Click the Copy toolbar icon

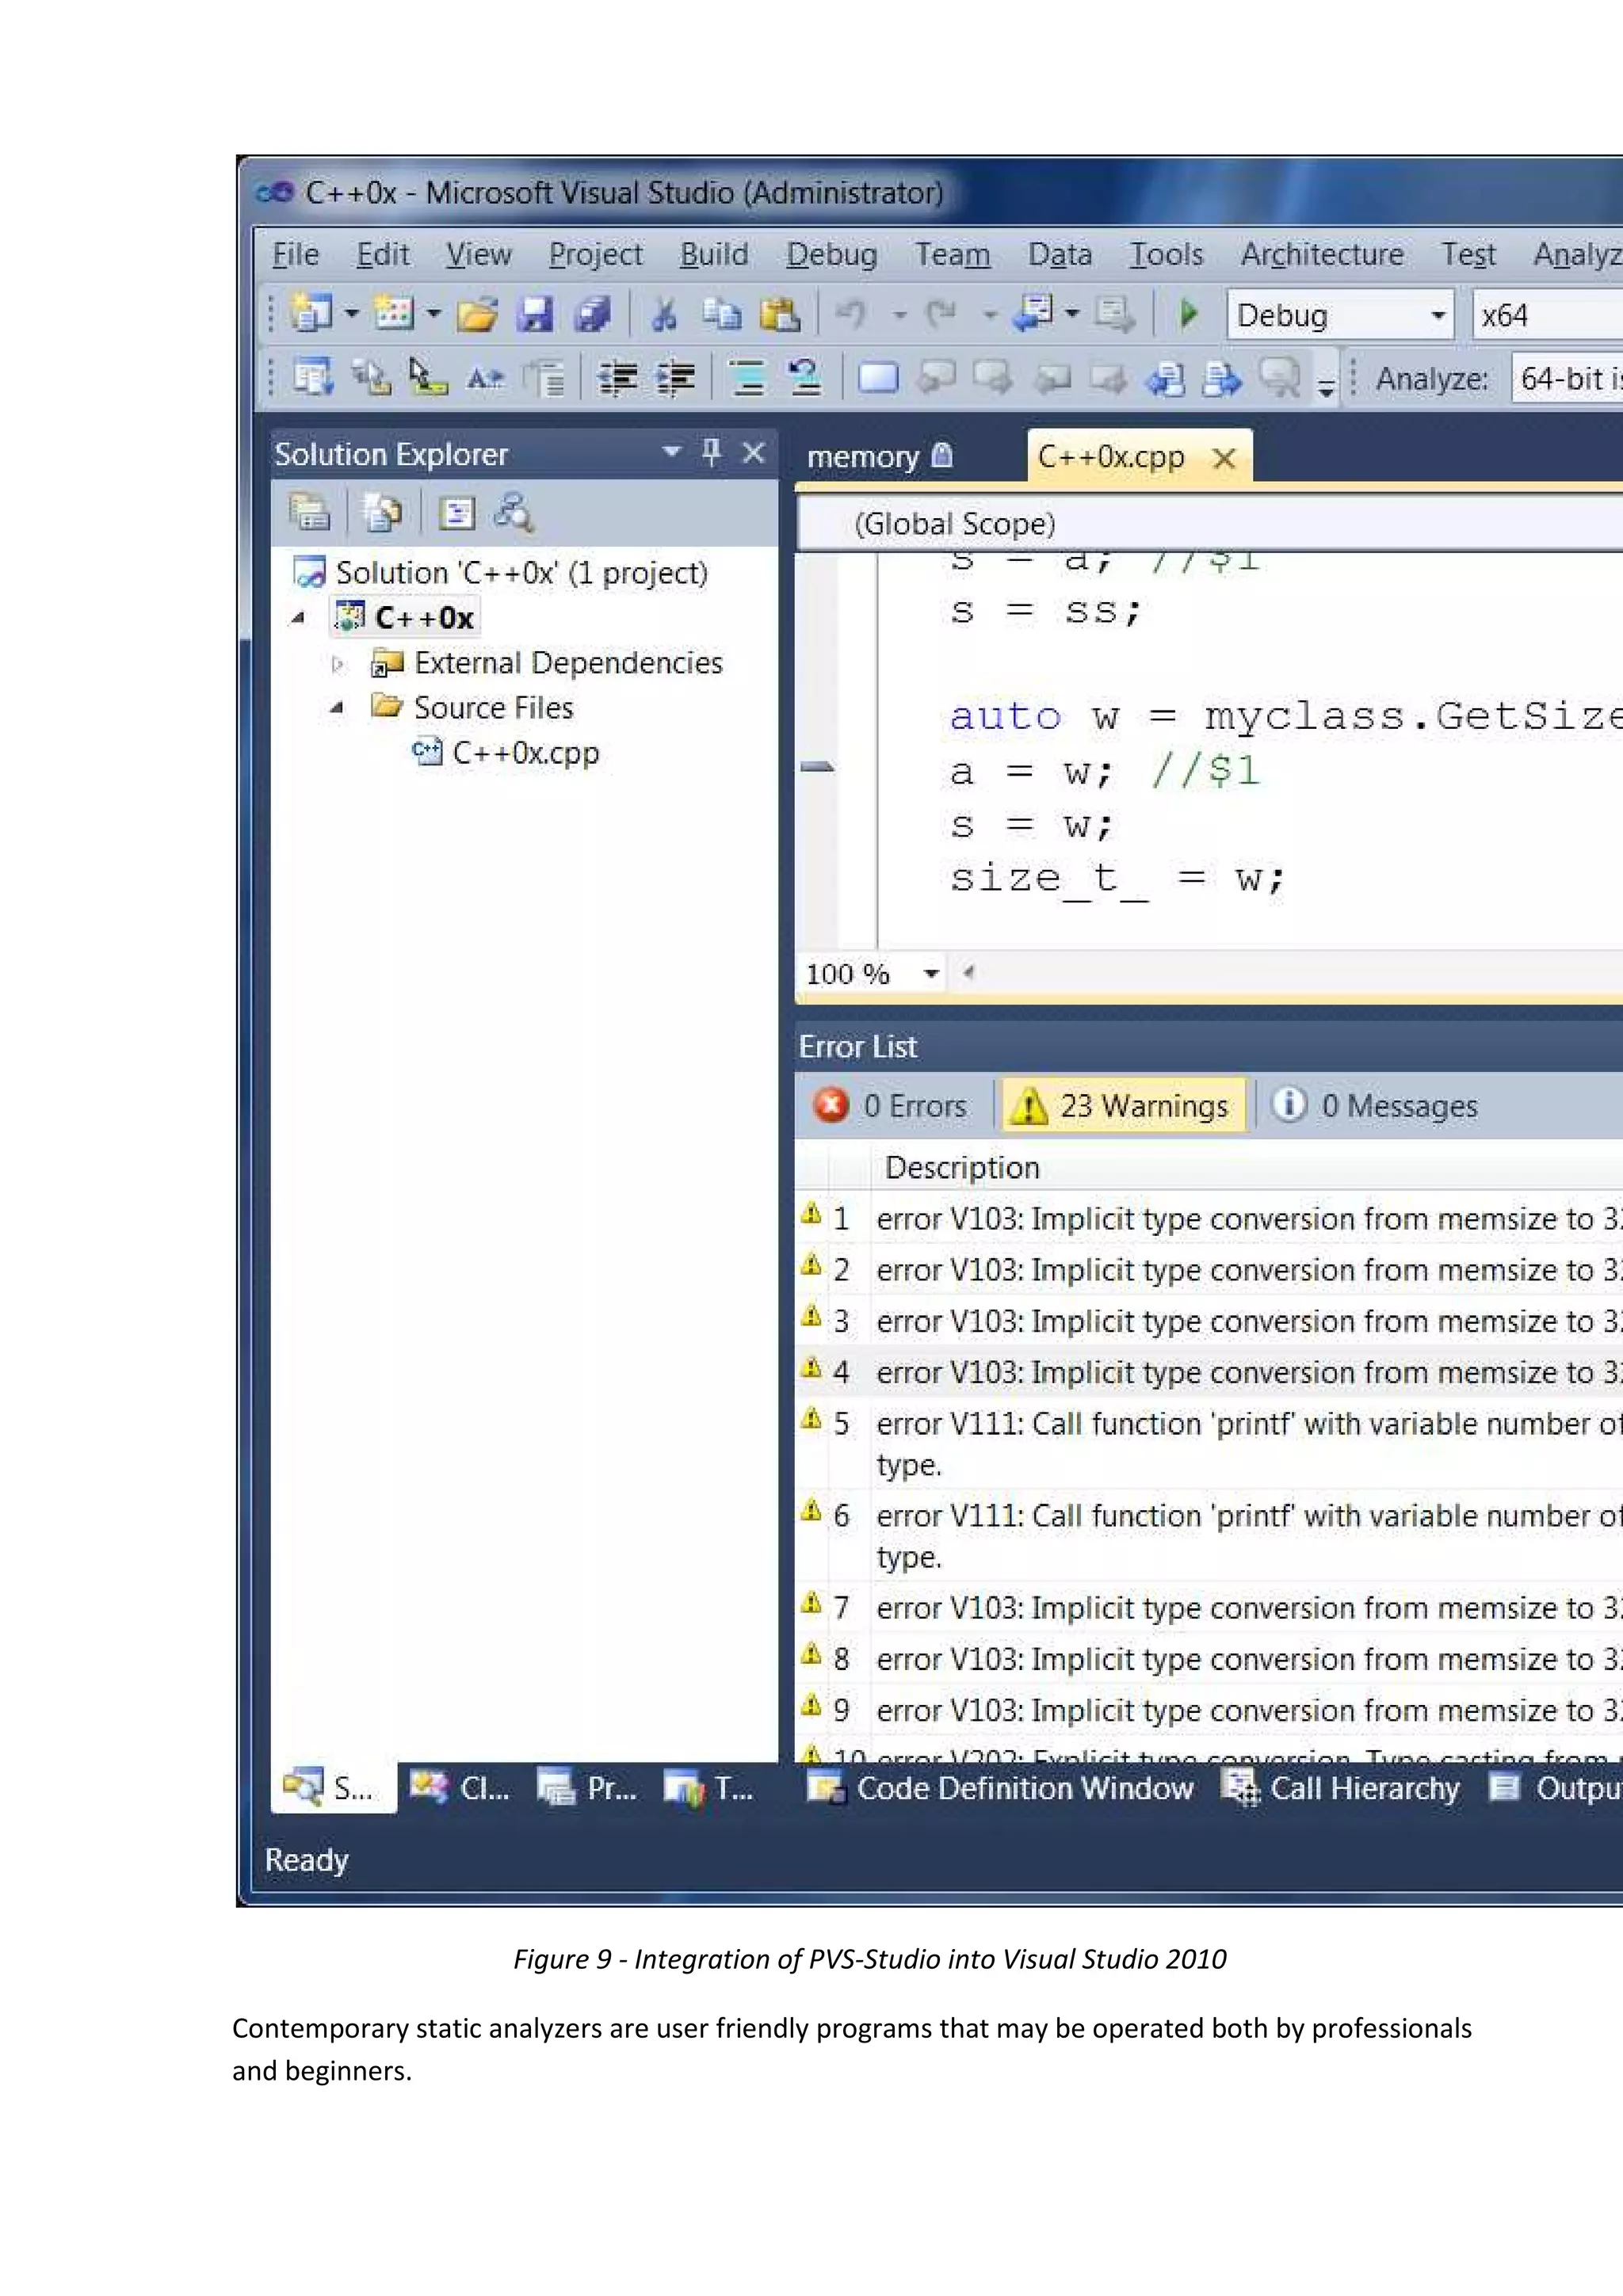point(721,315)
